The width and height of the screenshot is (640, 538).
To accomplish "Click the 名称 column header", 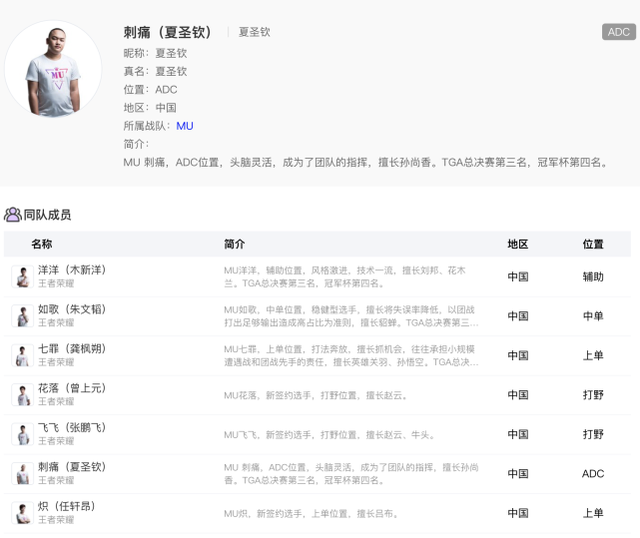I will click(41, 244).
